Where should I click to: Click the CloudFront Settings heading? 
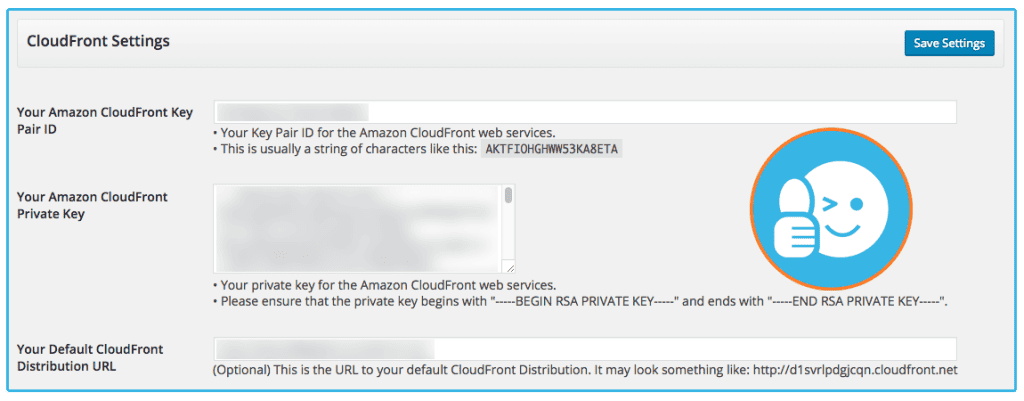click(x=98, y=41)
